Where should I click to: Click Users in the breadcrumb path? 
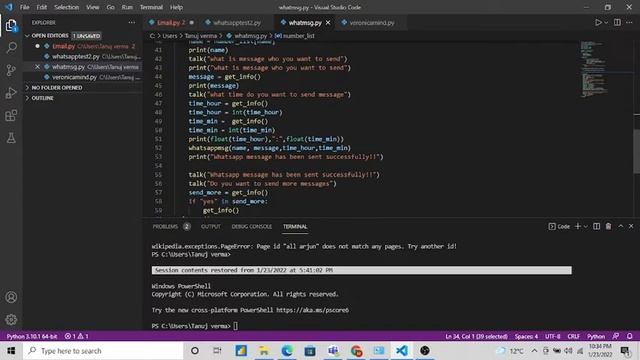170,36
